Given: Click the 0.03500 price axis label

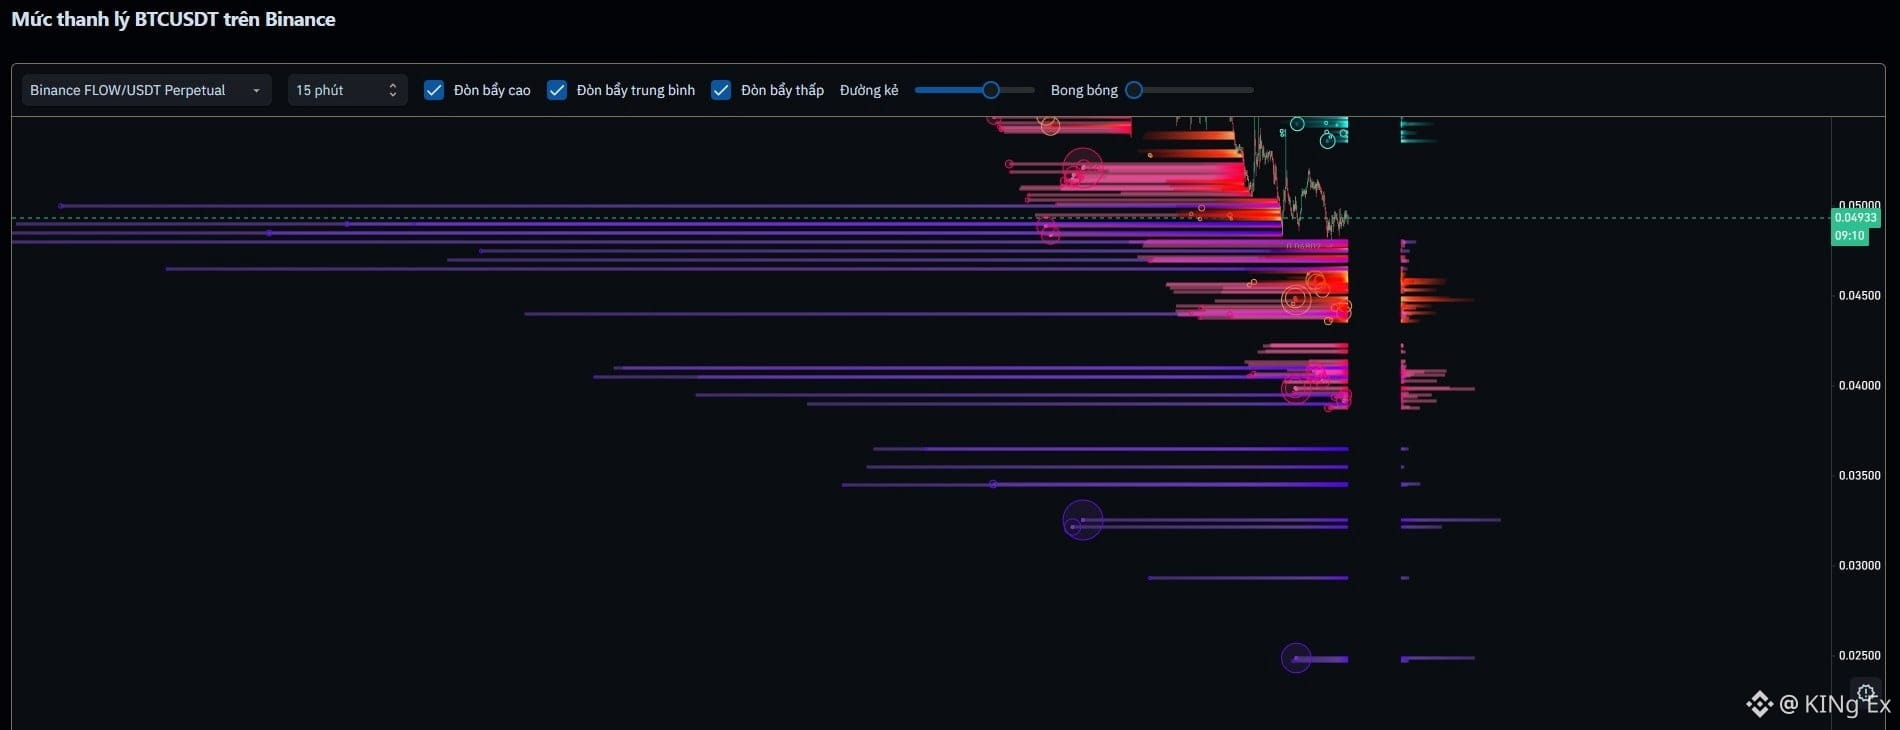Looking at the screenshot, I should [x=1859, y=476].
